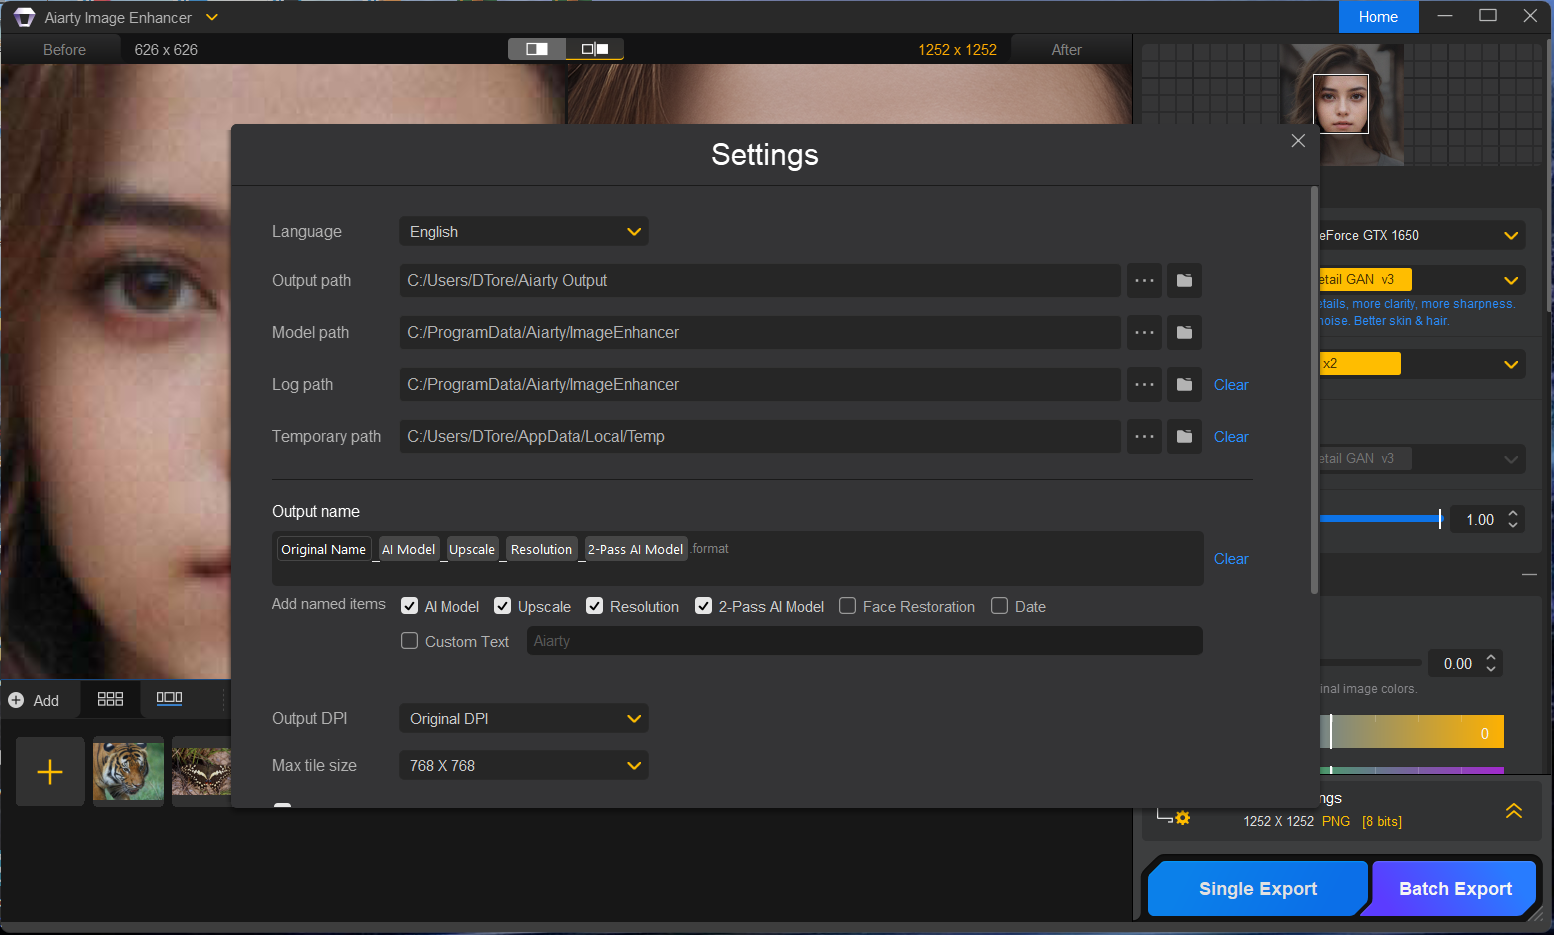The image size is (1554, 935).
Task: Click the Single Export button
Action: (x=1257, y=889)
